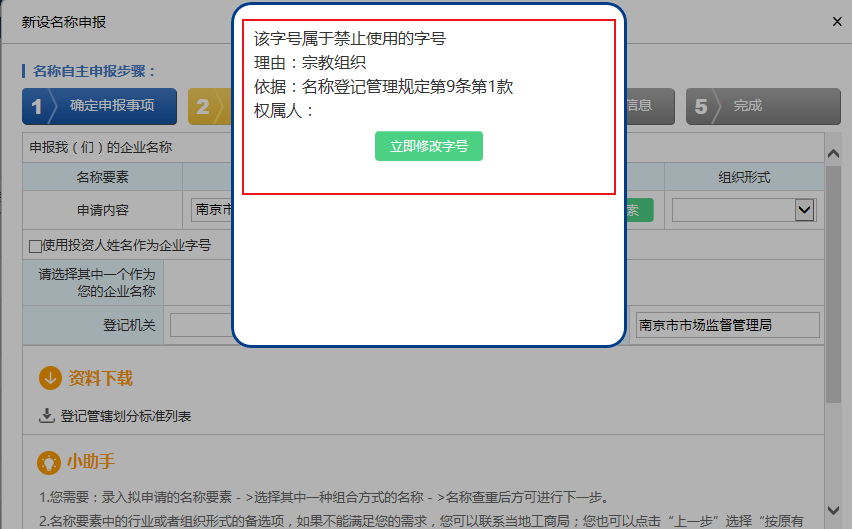Viewport: 852px width, 529px height.
Task: Click the 权属人： line in popup
Action: 284,111
